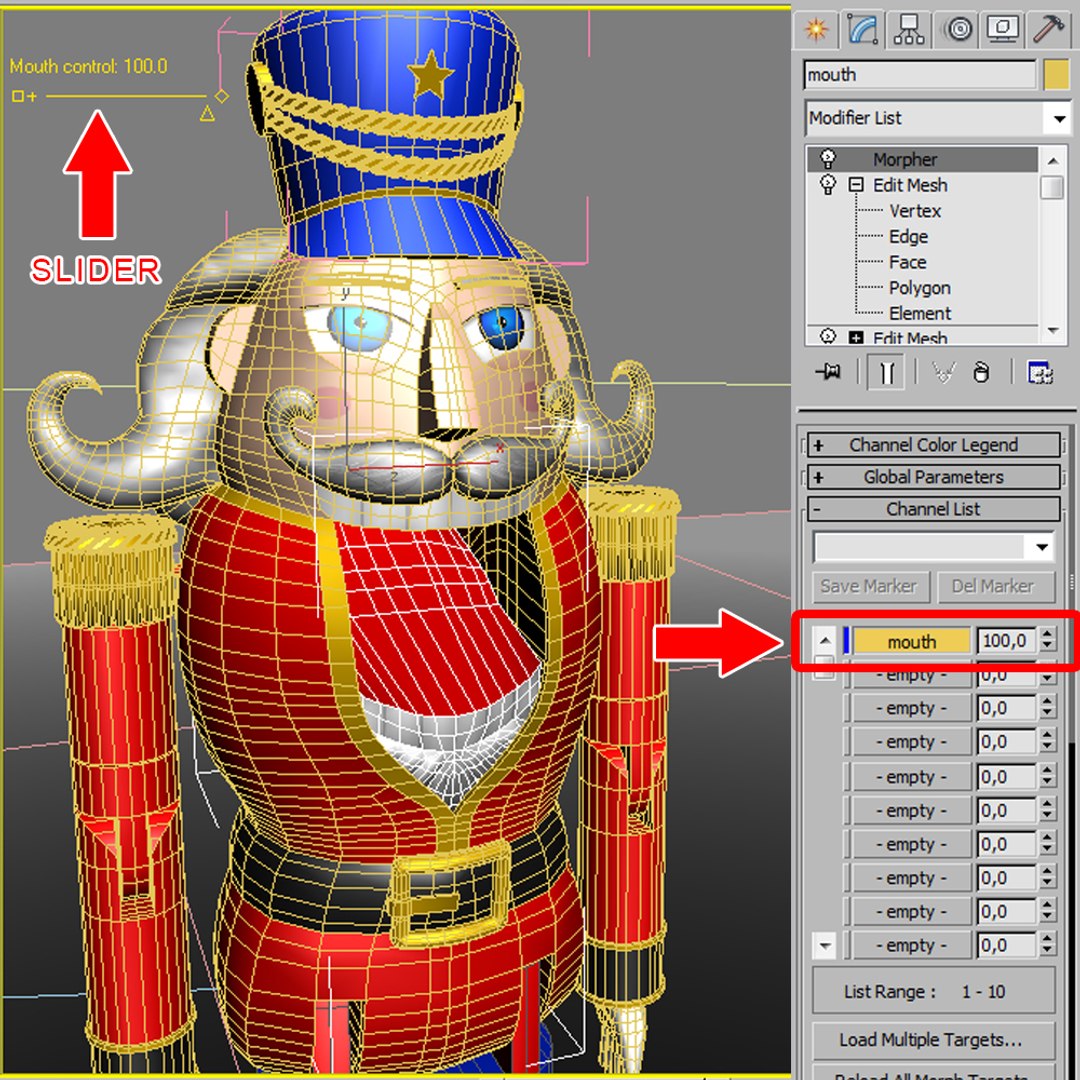Click spinner of last empty channel
The image size is (1080, 1080).
tap(1048, 945)
